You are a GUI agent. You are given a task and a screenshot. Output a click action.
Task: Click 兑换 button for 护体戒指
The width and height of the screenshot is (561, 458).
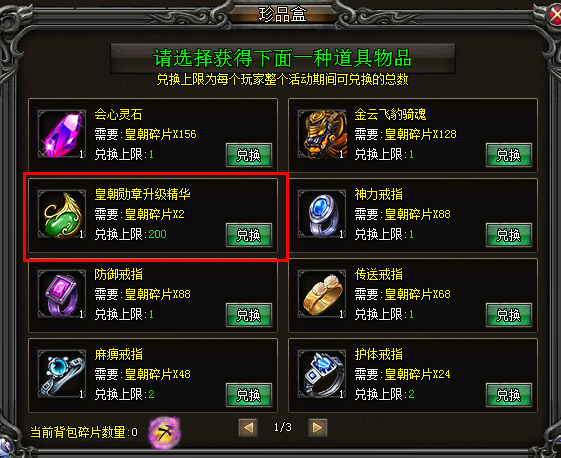[x=508, y=395]
